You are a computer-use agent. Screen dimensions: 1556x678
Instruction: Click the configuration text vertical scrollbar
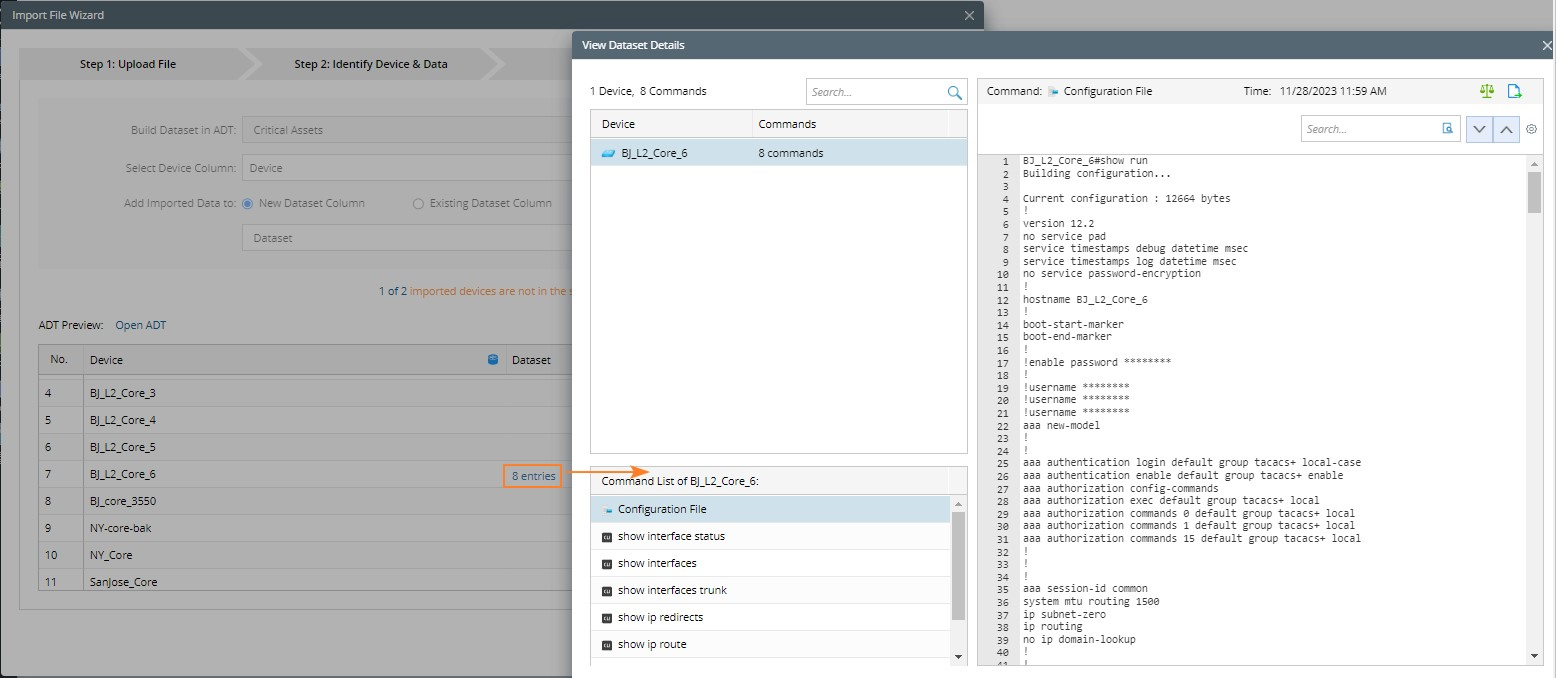pyautogui.click(x=1534, y=193)
